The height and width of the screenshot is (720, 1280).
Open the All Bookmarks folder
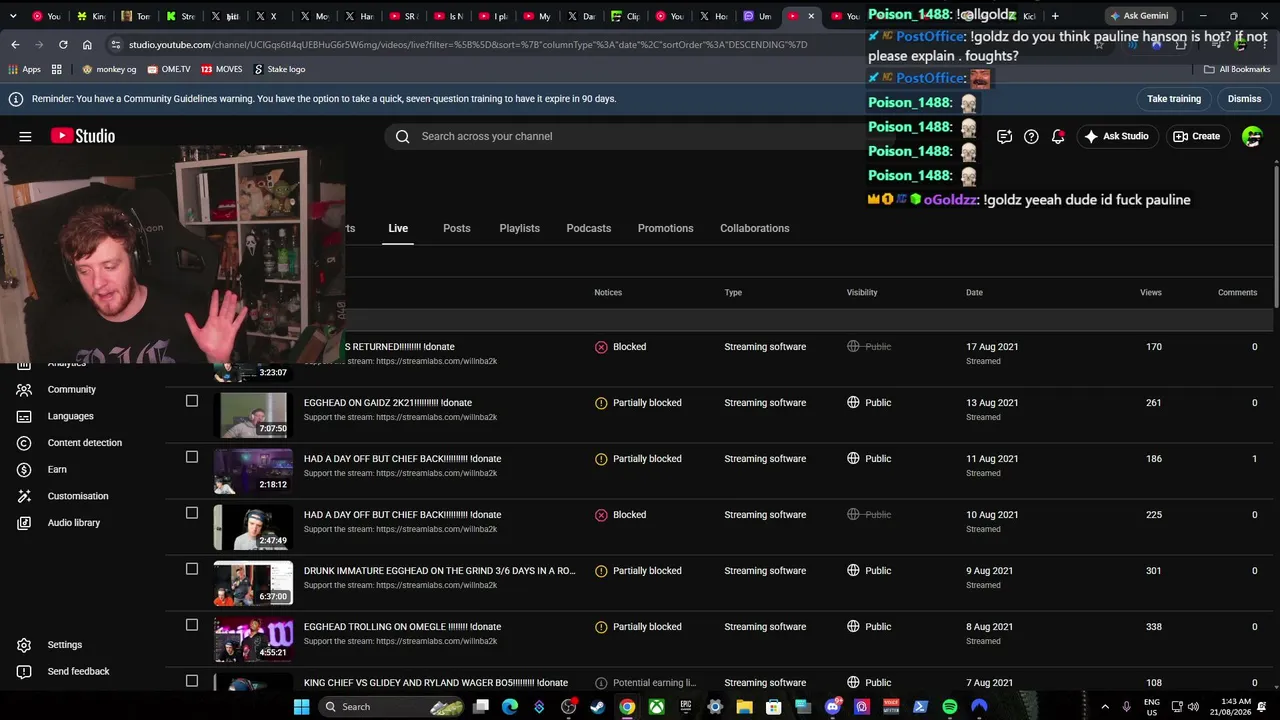pyautogui.click(x=1237, y=69)
